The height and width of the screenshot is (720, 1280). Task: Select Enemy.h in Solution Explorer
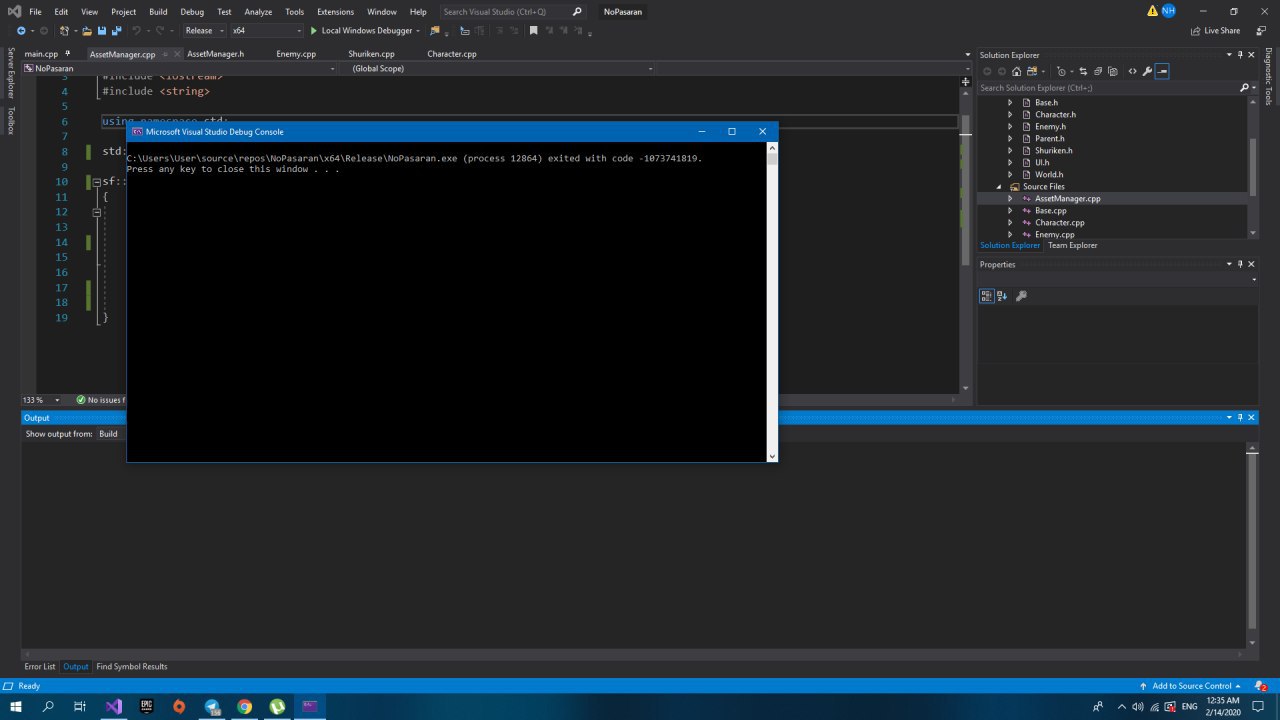1050,127
